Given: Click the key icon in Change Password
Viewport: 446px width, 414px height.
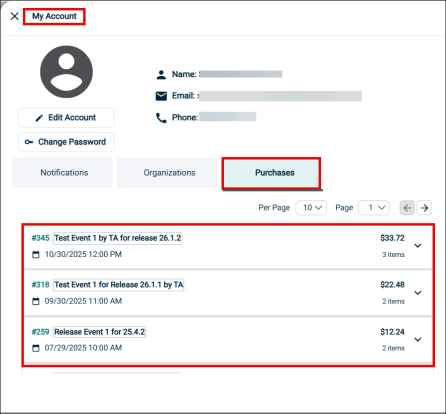Looking at the screenshot, I should click(x=29, y=142).
